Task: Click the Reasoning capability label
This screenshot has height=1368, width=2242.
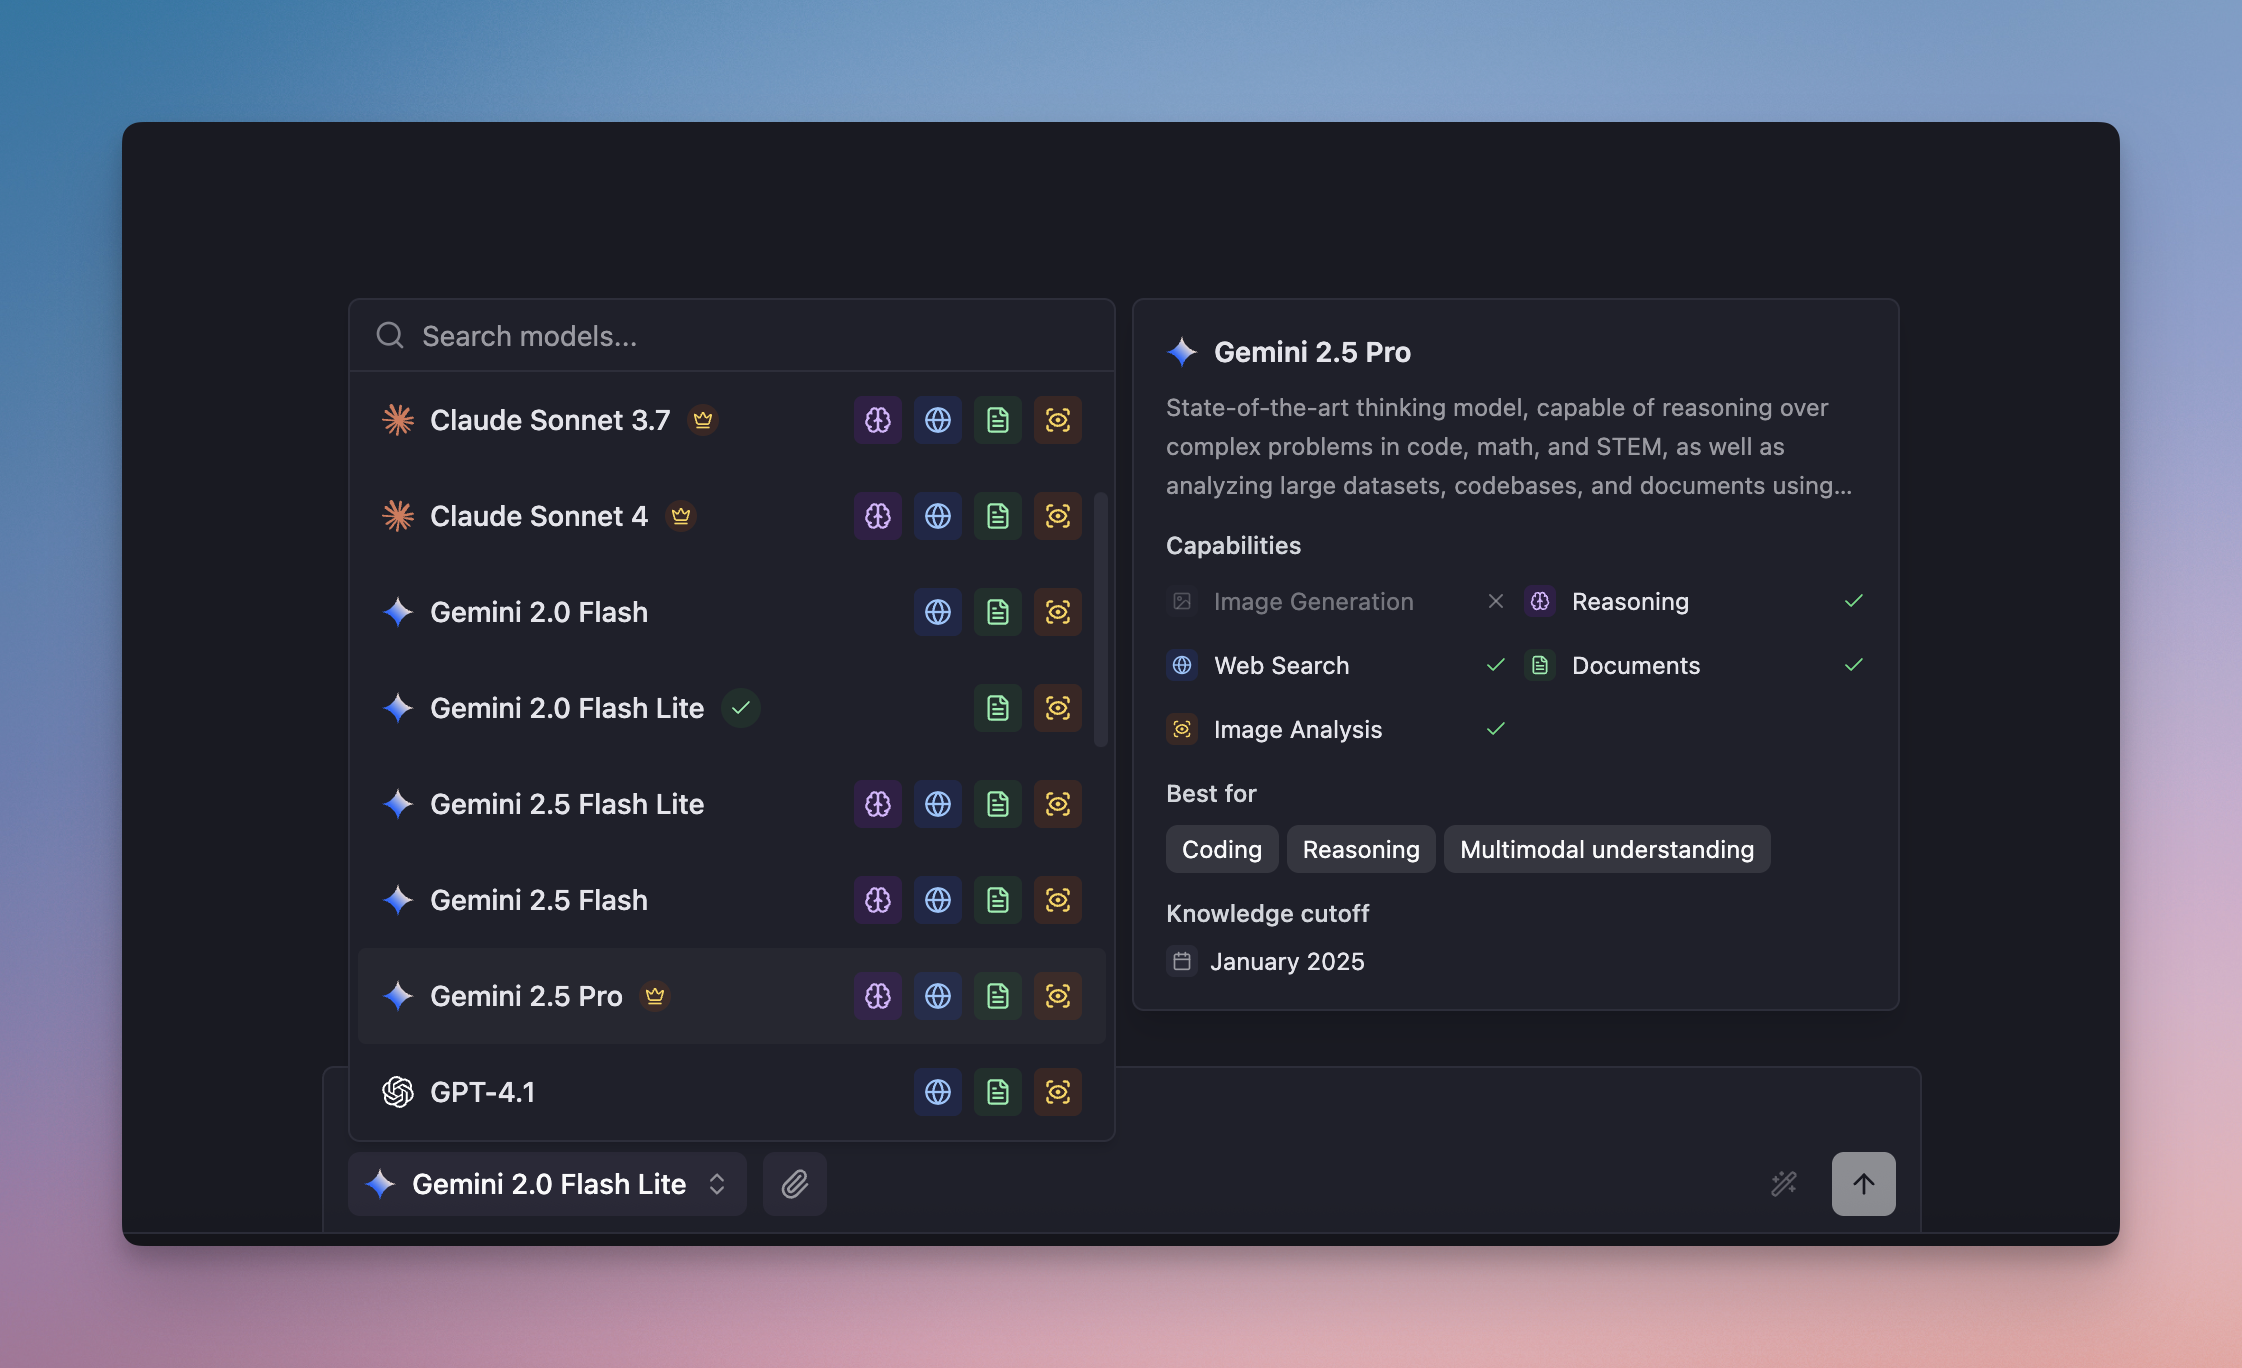Action: click(x=1630, y=601)
